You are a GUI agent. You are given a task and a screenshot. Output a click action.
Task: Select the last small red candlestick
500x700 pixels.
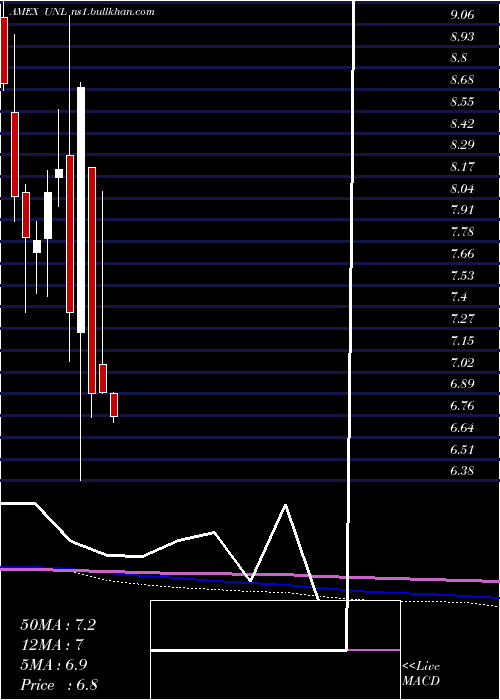[x=114, y=404]
